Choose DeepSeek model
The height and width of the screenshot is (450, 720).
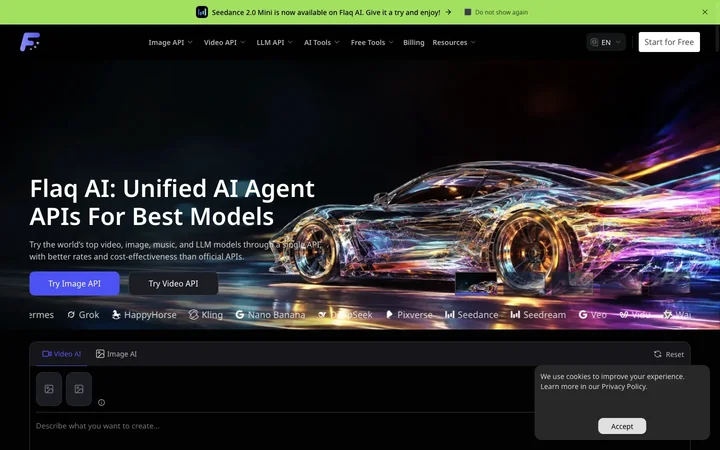pos(345,315)
